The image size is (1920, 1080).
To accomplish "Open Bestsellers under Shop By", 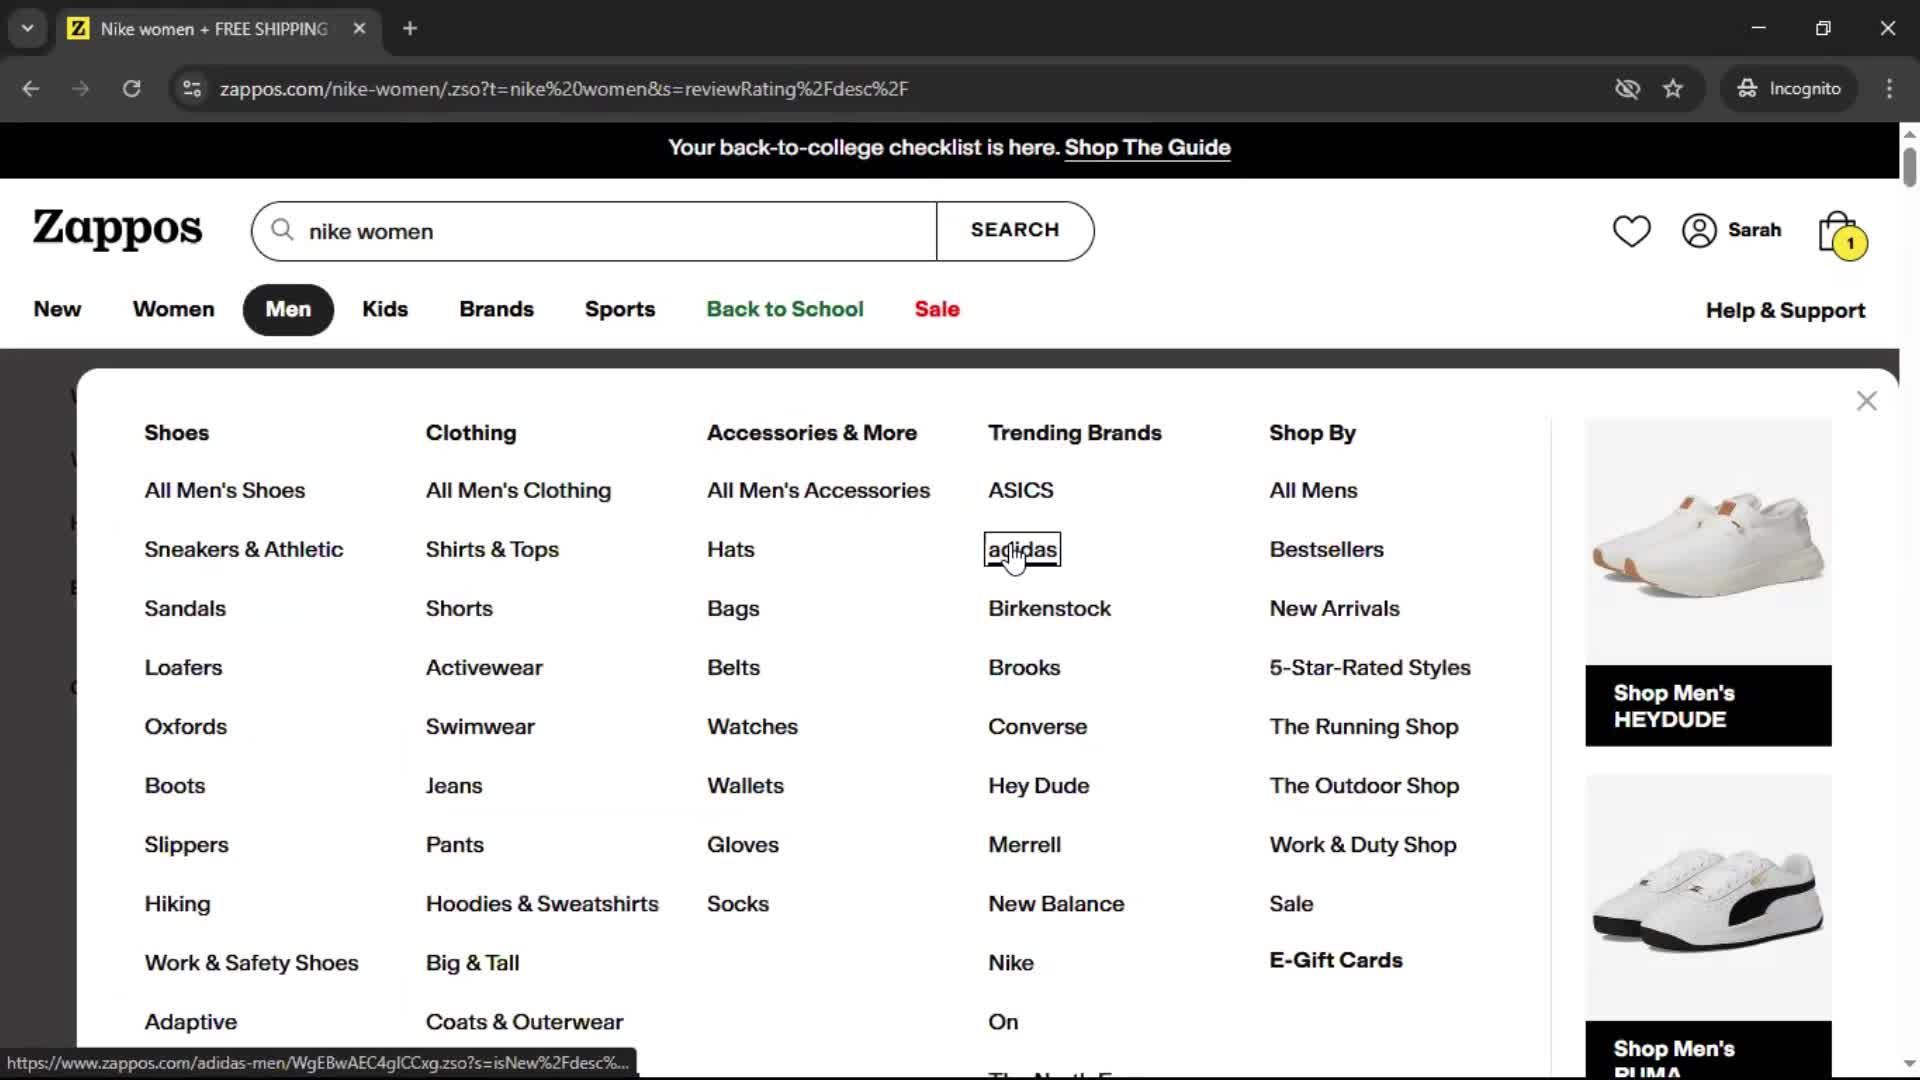I will (x=1326, y=549).
